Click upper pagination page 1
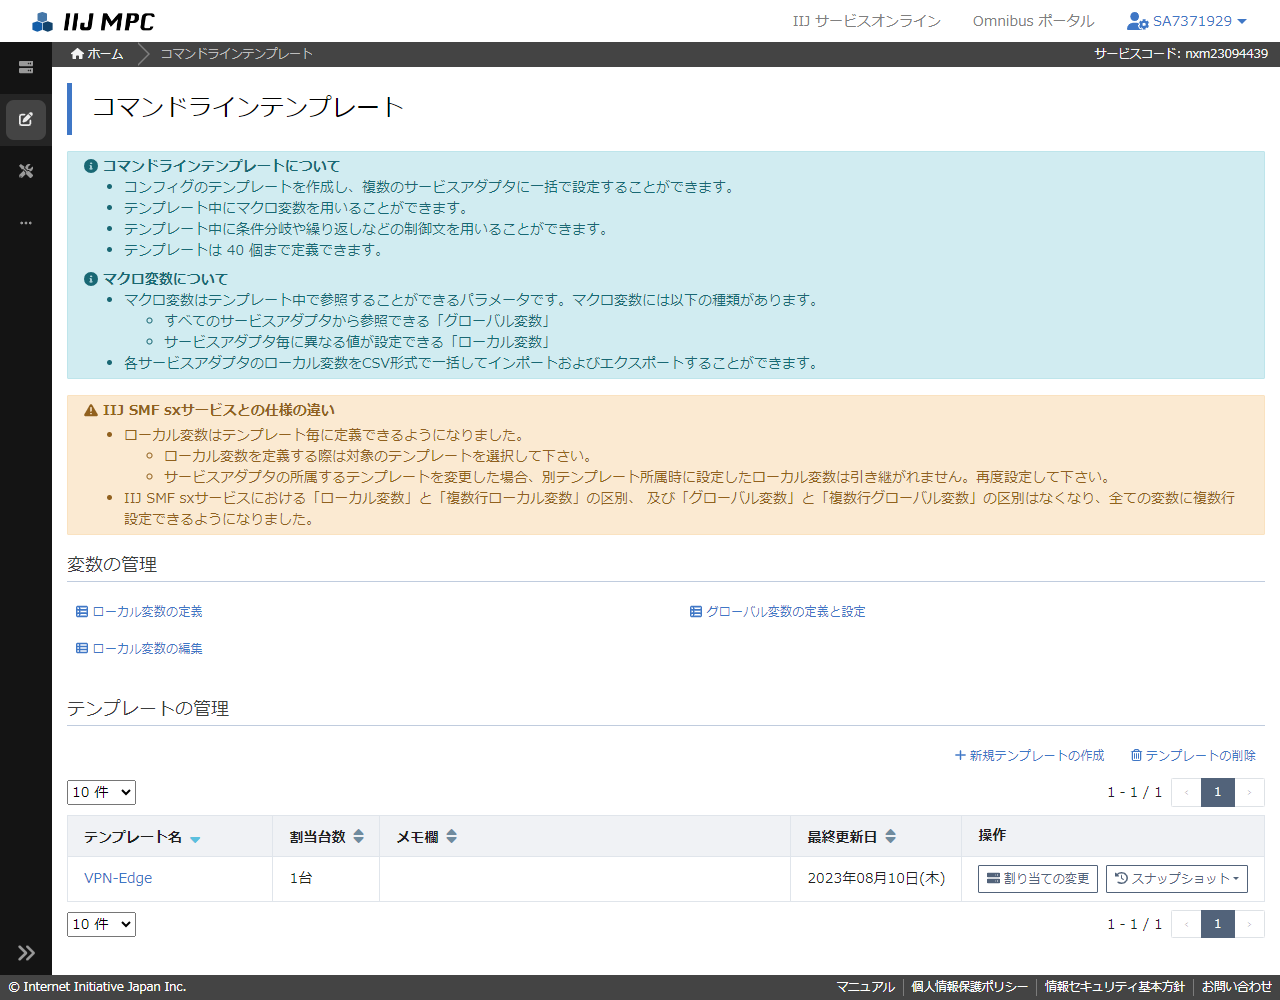The height and width of the screenshot is (1000, 1280). coord(1217,792)
